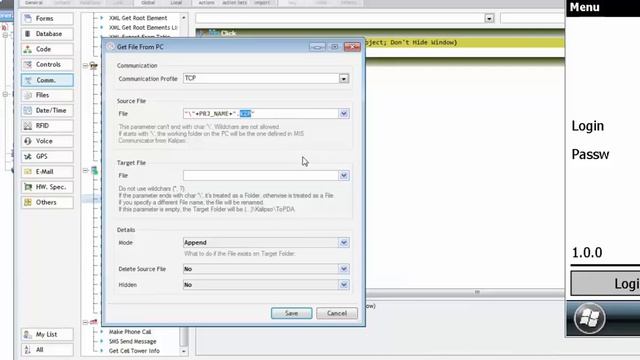
Task: Select the Database category button
Action: [x=47, y=34]
